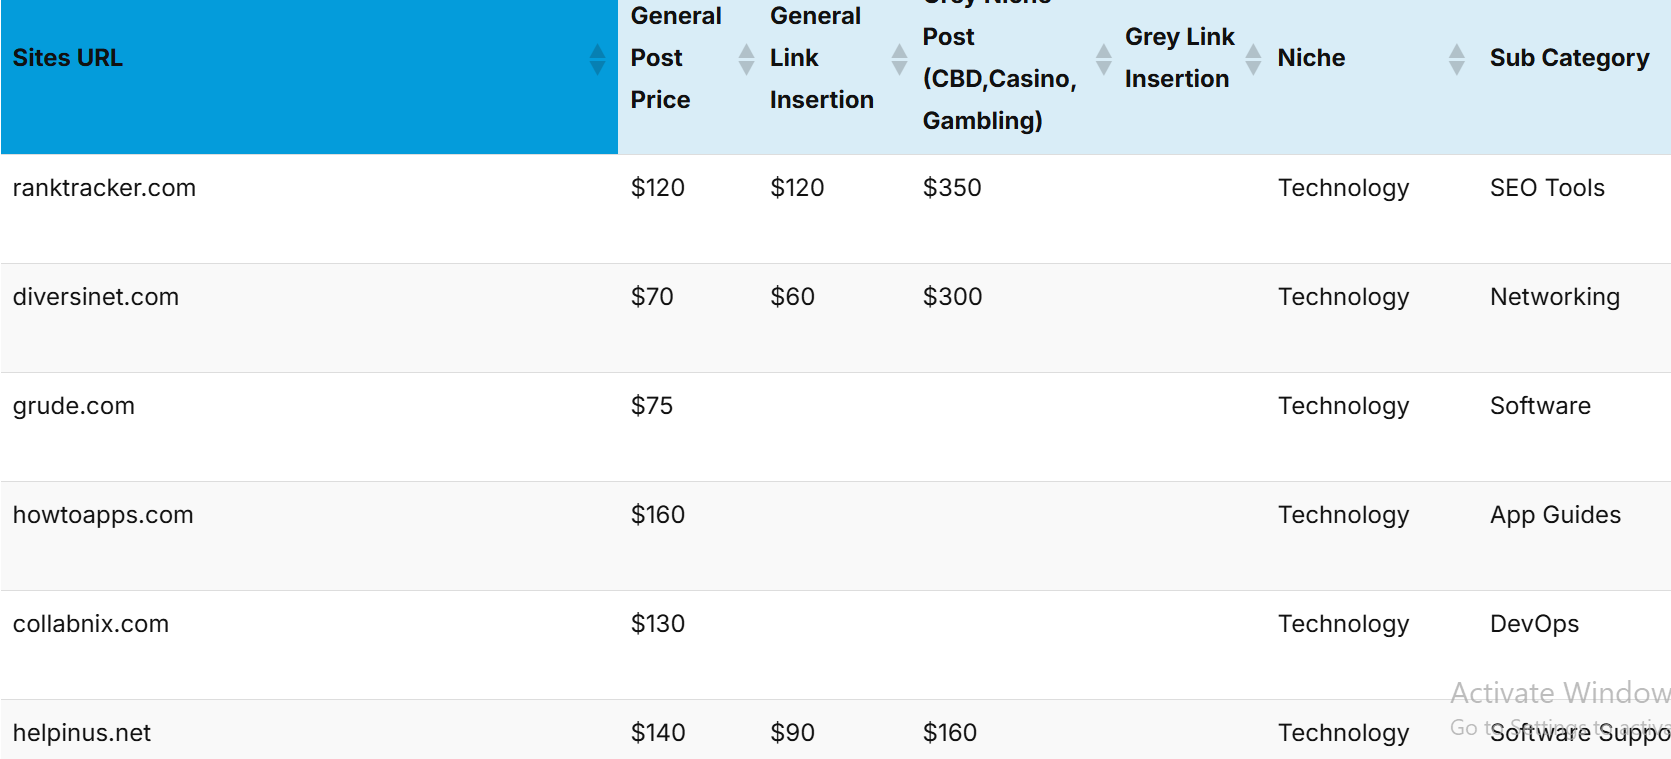Click the Niche column header text
The width and height of the screenshot is (1671, 759).
[1311, 58]
